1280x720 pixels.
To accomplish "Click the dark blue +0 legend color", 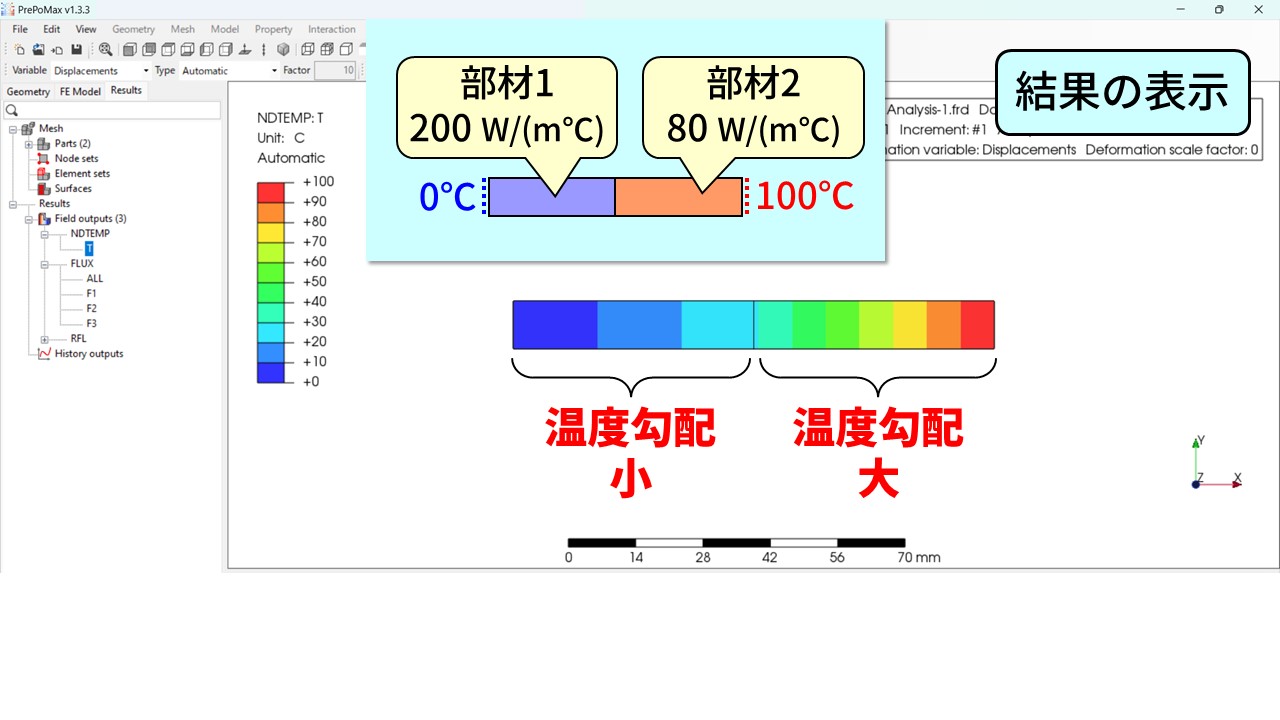I will click(270, 372).
